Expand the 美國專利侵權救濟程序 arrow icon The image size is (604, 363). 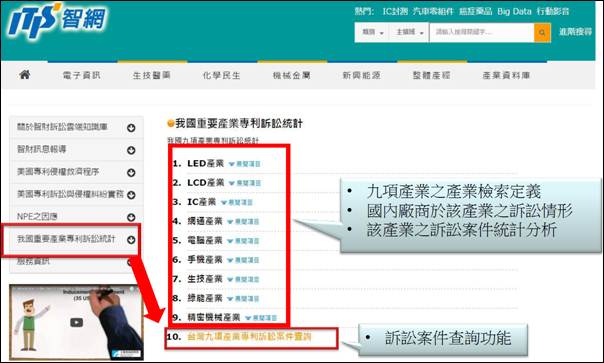pos(131,173)
